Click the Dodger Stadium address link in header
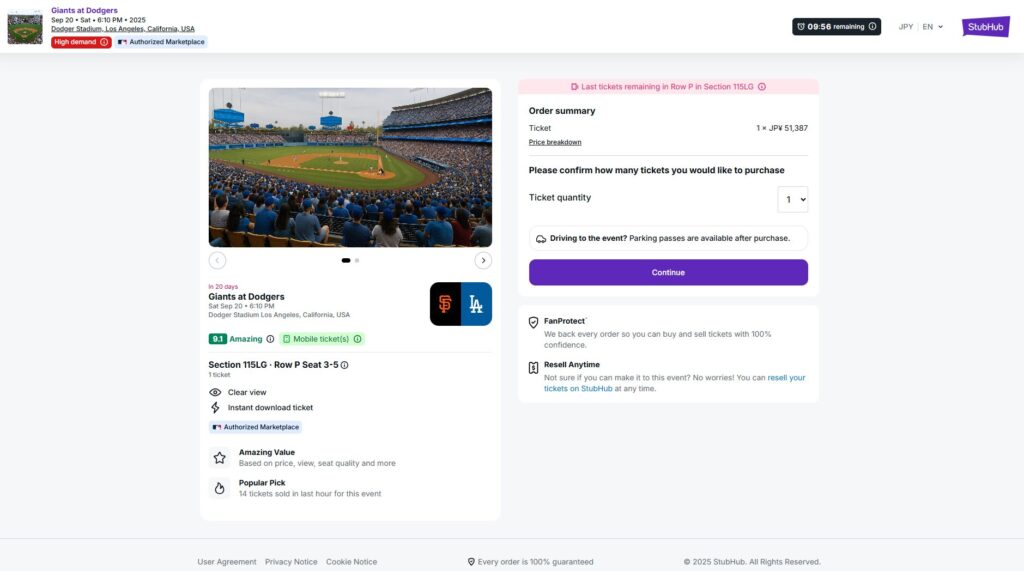 (123, 29)
